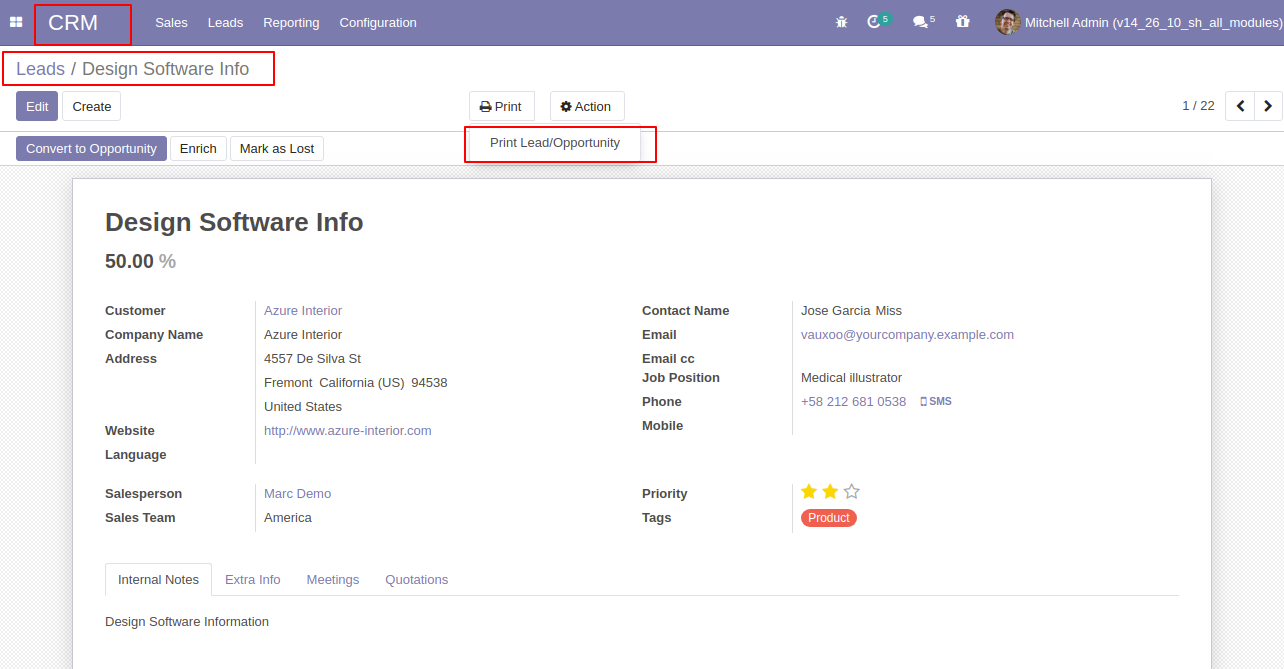
Task: Click the Medical illustrator job position
Action: pos(851,378)
